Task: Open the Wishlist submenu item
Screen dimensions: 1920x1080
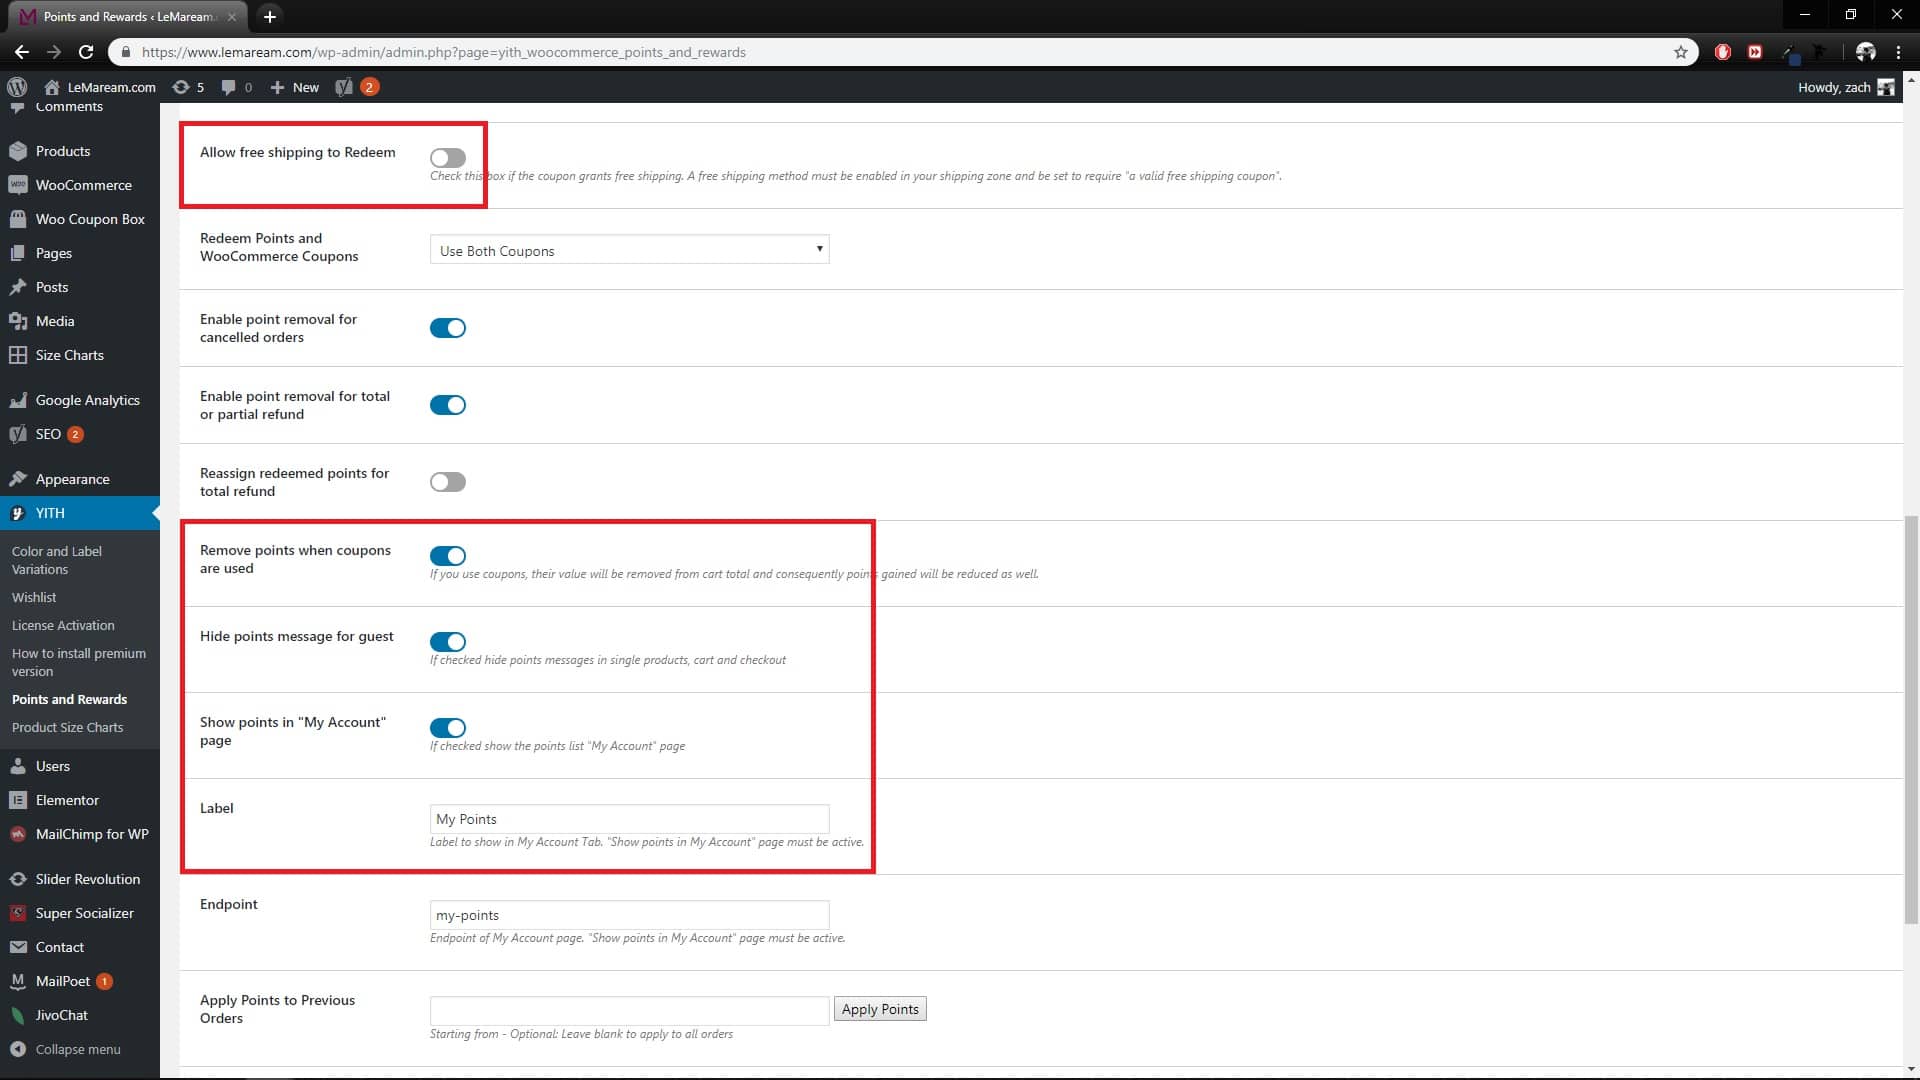Action: [34, 597]
